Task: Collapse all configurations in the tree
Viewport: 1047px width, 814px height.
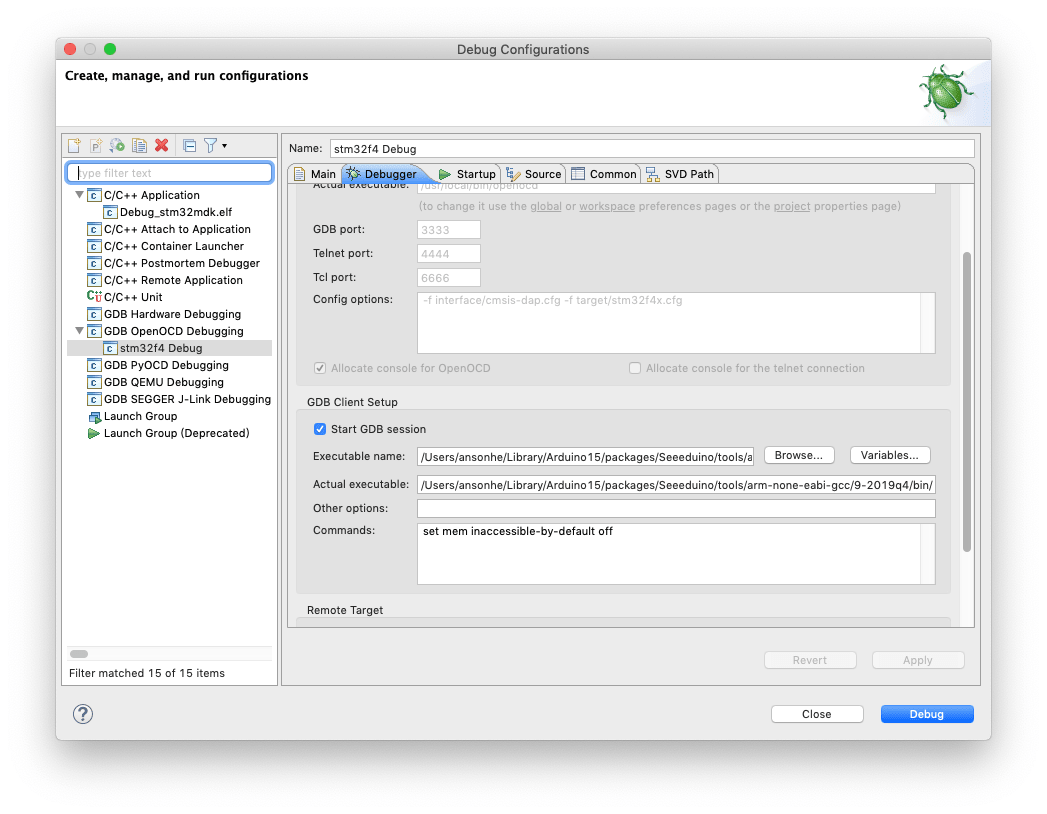Action: click(x=190, y=146)
